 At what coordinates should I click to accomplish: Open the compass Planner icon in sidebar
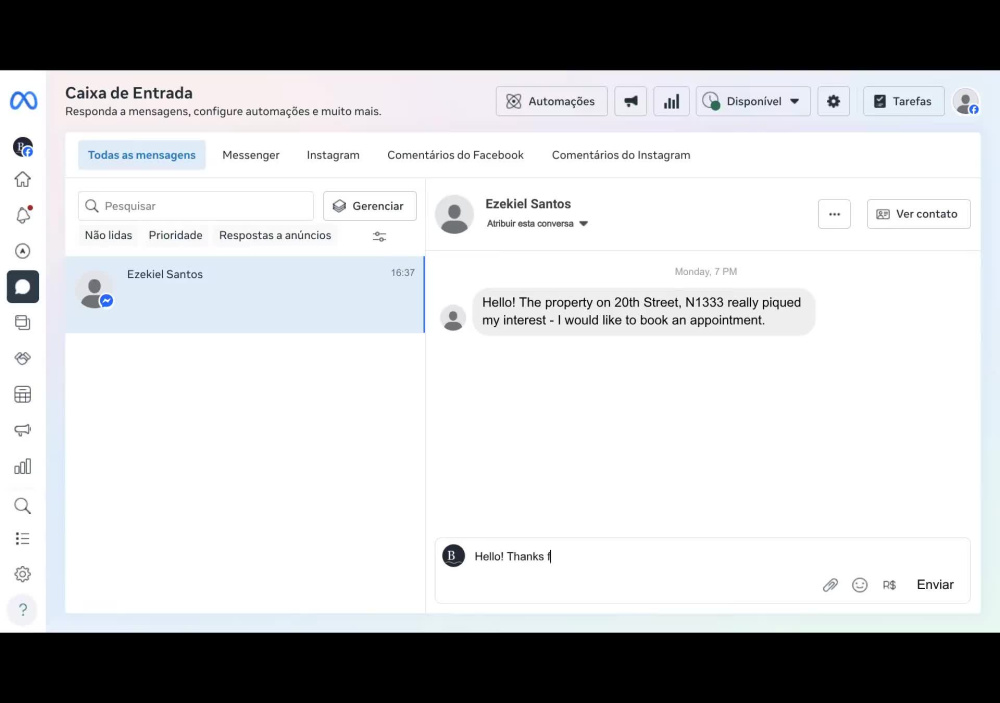[23, 251]
